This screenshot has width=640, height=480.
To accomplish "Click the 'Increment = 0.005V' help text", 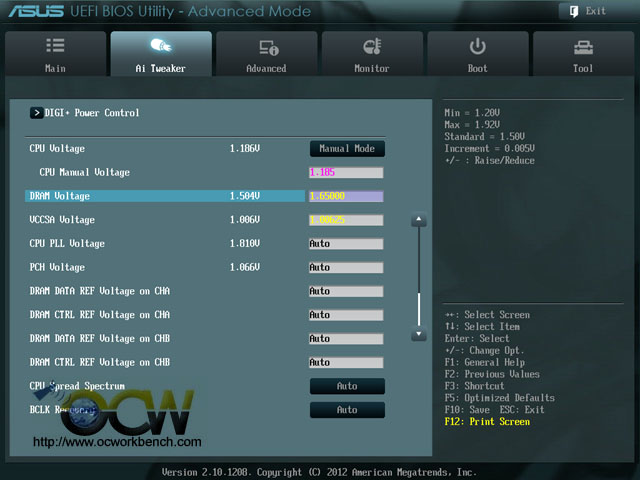I will coord(489,149).
